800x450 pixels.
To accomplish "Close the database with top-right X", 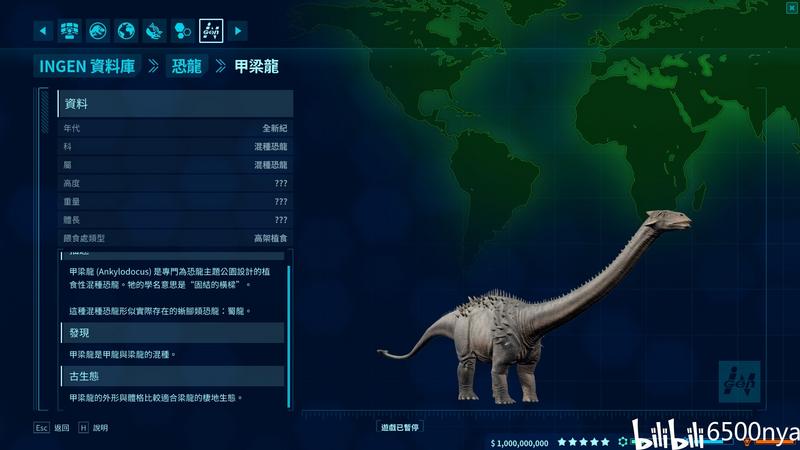I will 792,8.
